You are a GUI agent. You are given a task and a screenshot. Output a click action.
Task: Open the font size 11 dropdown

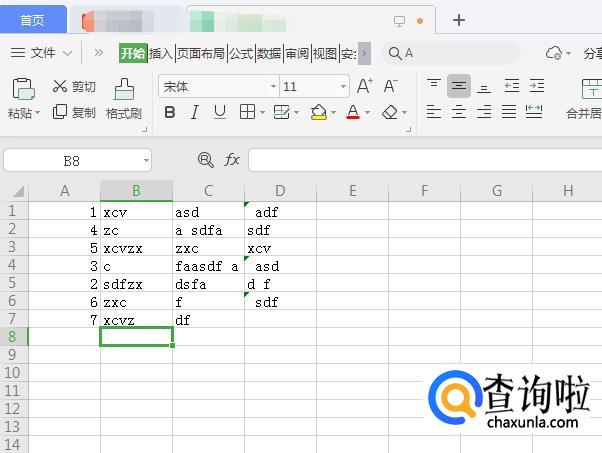click(343, 86)
